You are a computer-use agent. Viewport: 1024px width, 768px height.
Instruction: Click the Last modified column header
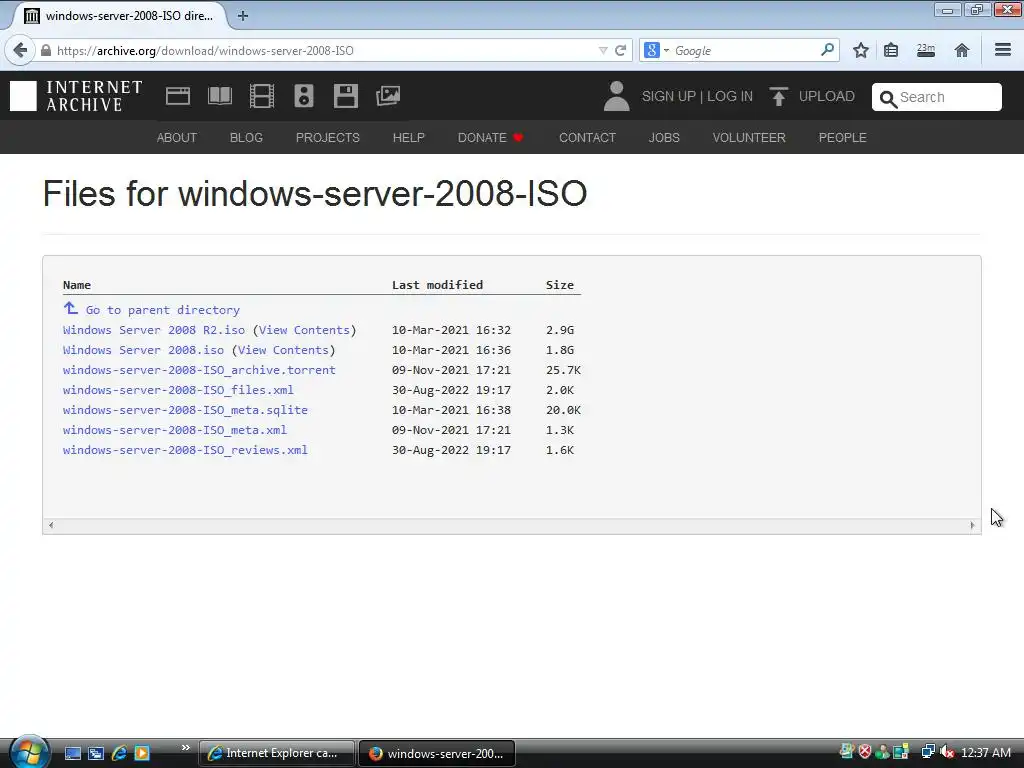(438, 285)
